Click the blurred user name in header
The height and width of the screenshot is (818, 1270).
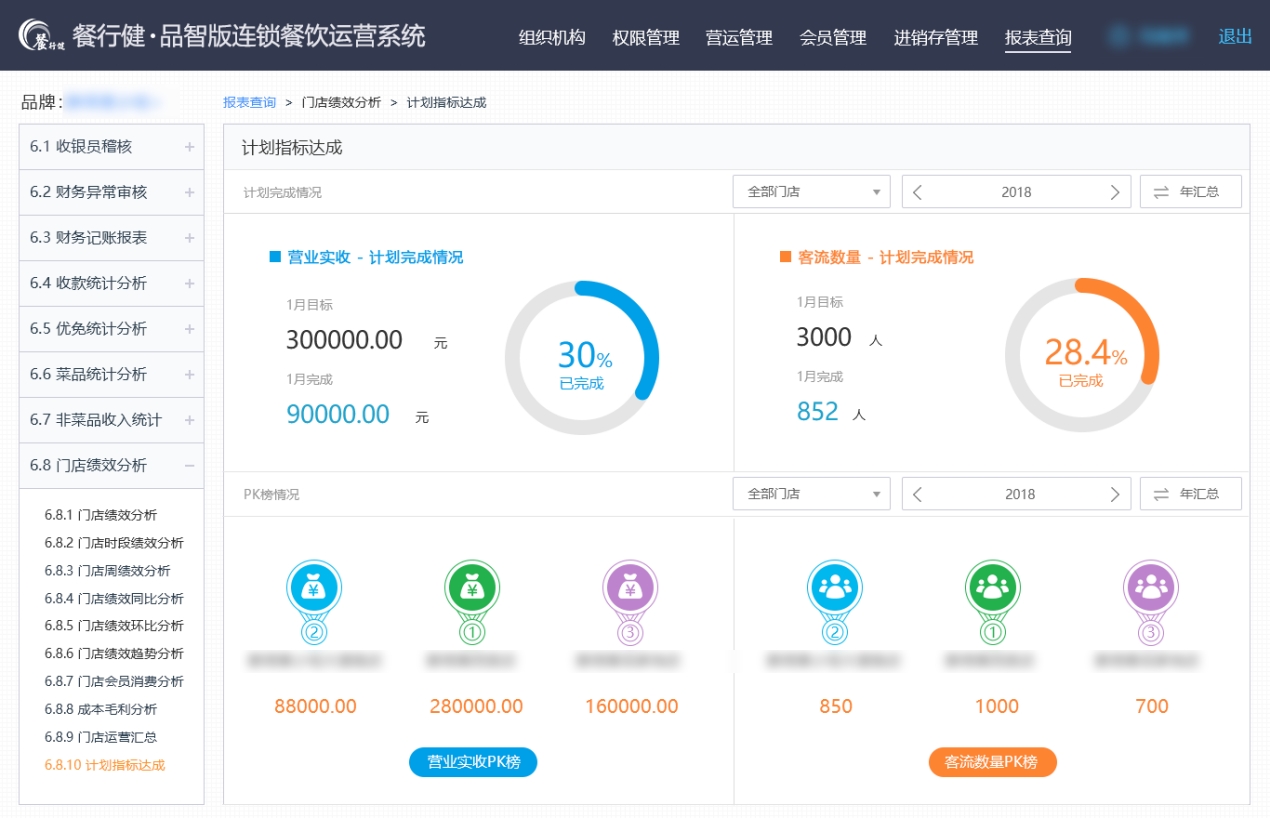click(1151, 37)
